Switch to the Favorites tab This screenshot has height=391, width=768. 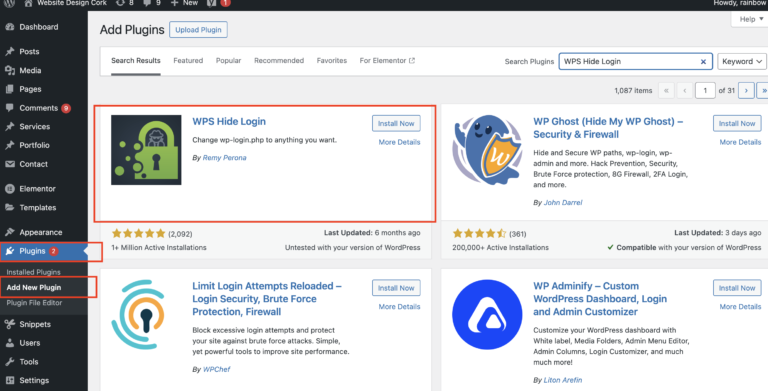pos(332,61)
